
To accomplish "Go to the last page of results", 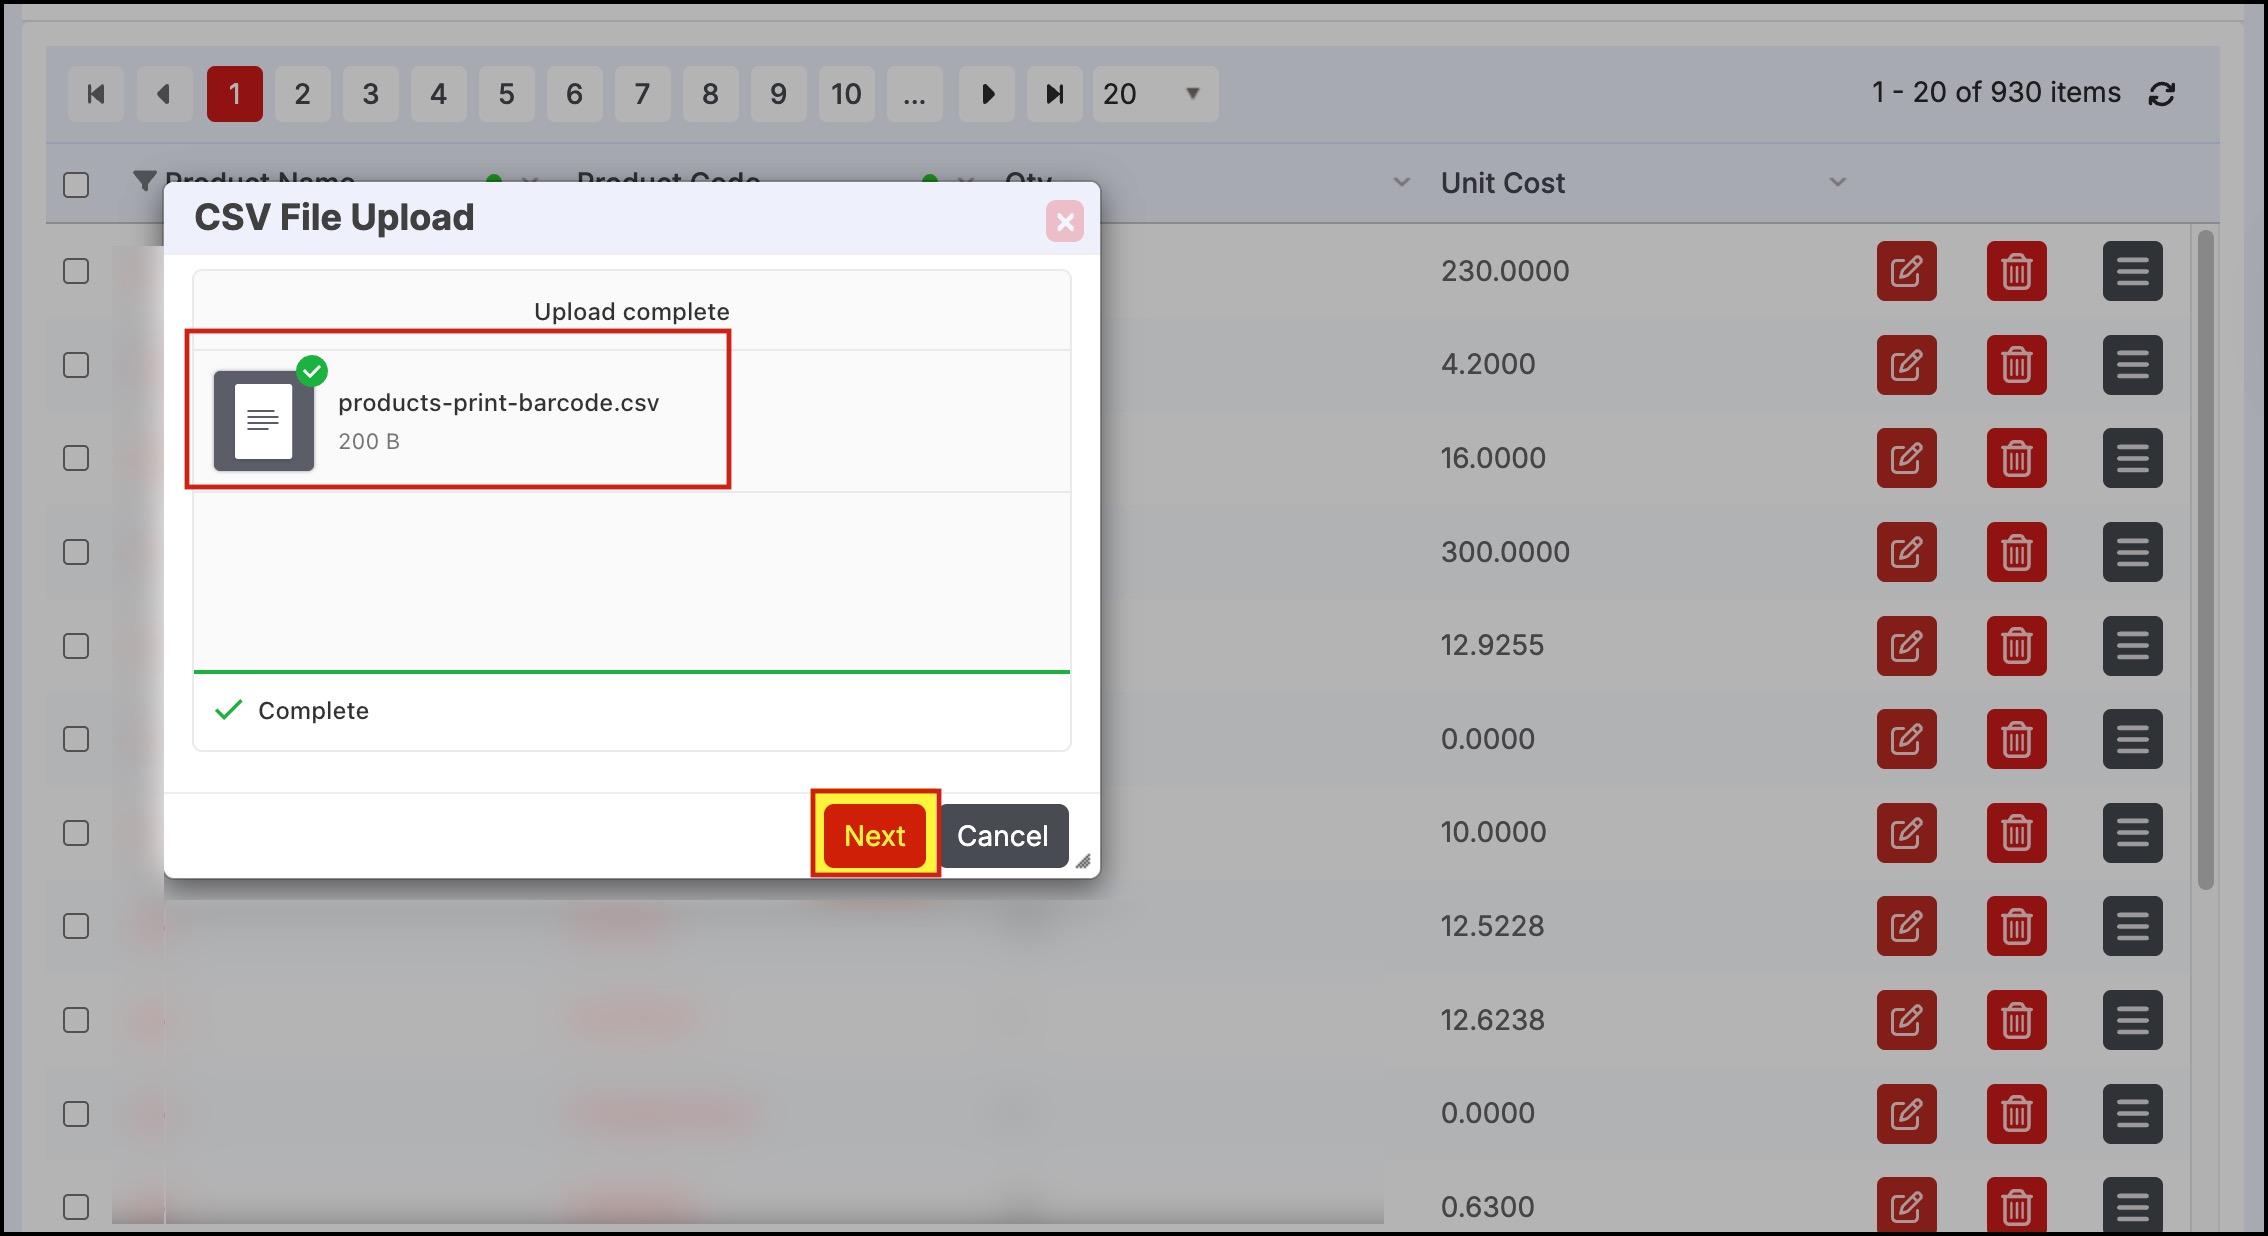I will point(1054,94).
